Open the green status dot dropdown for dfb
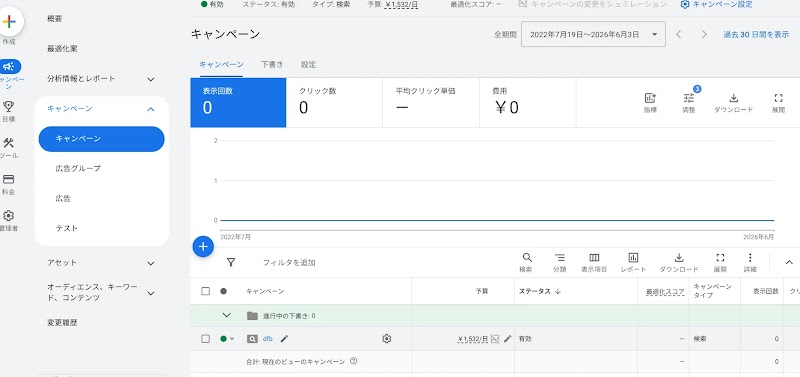Viewport: 800px width, 377px height. tap(227, 339)
